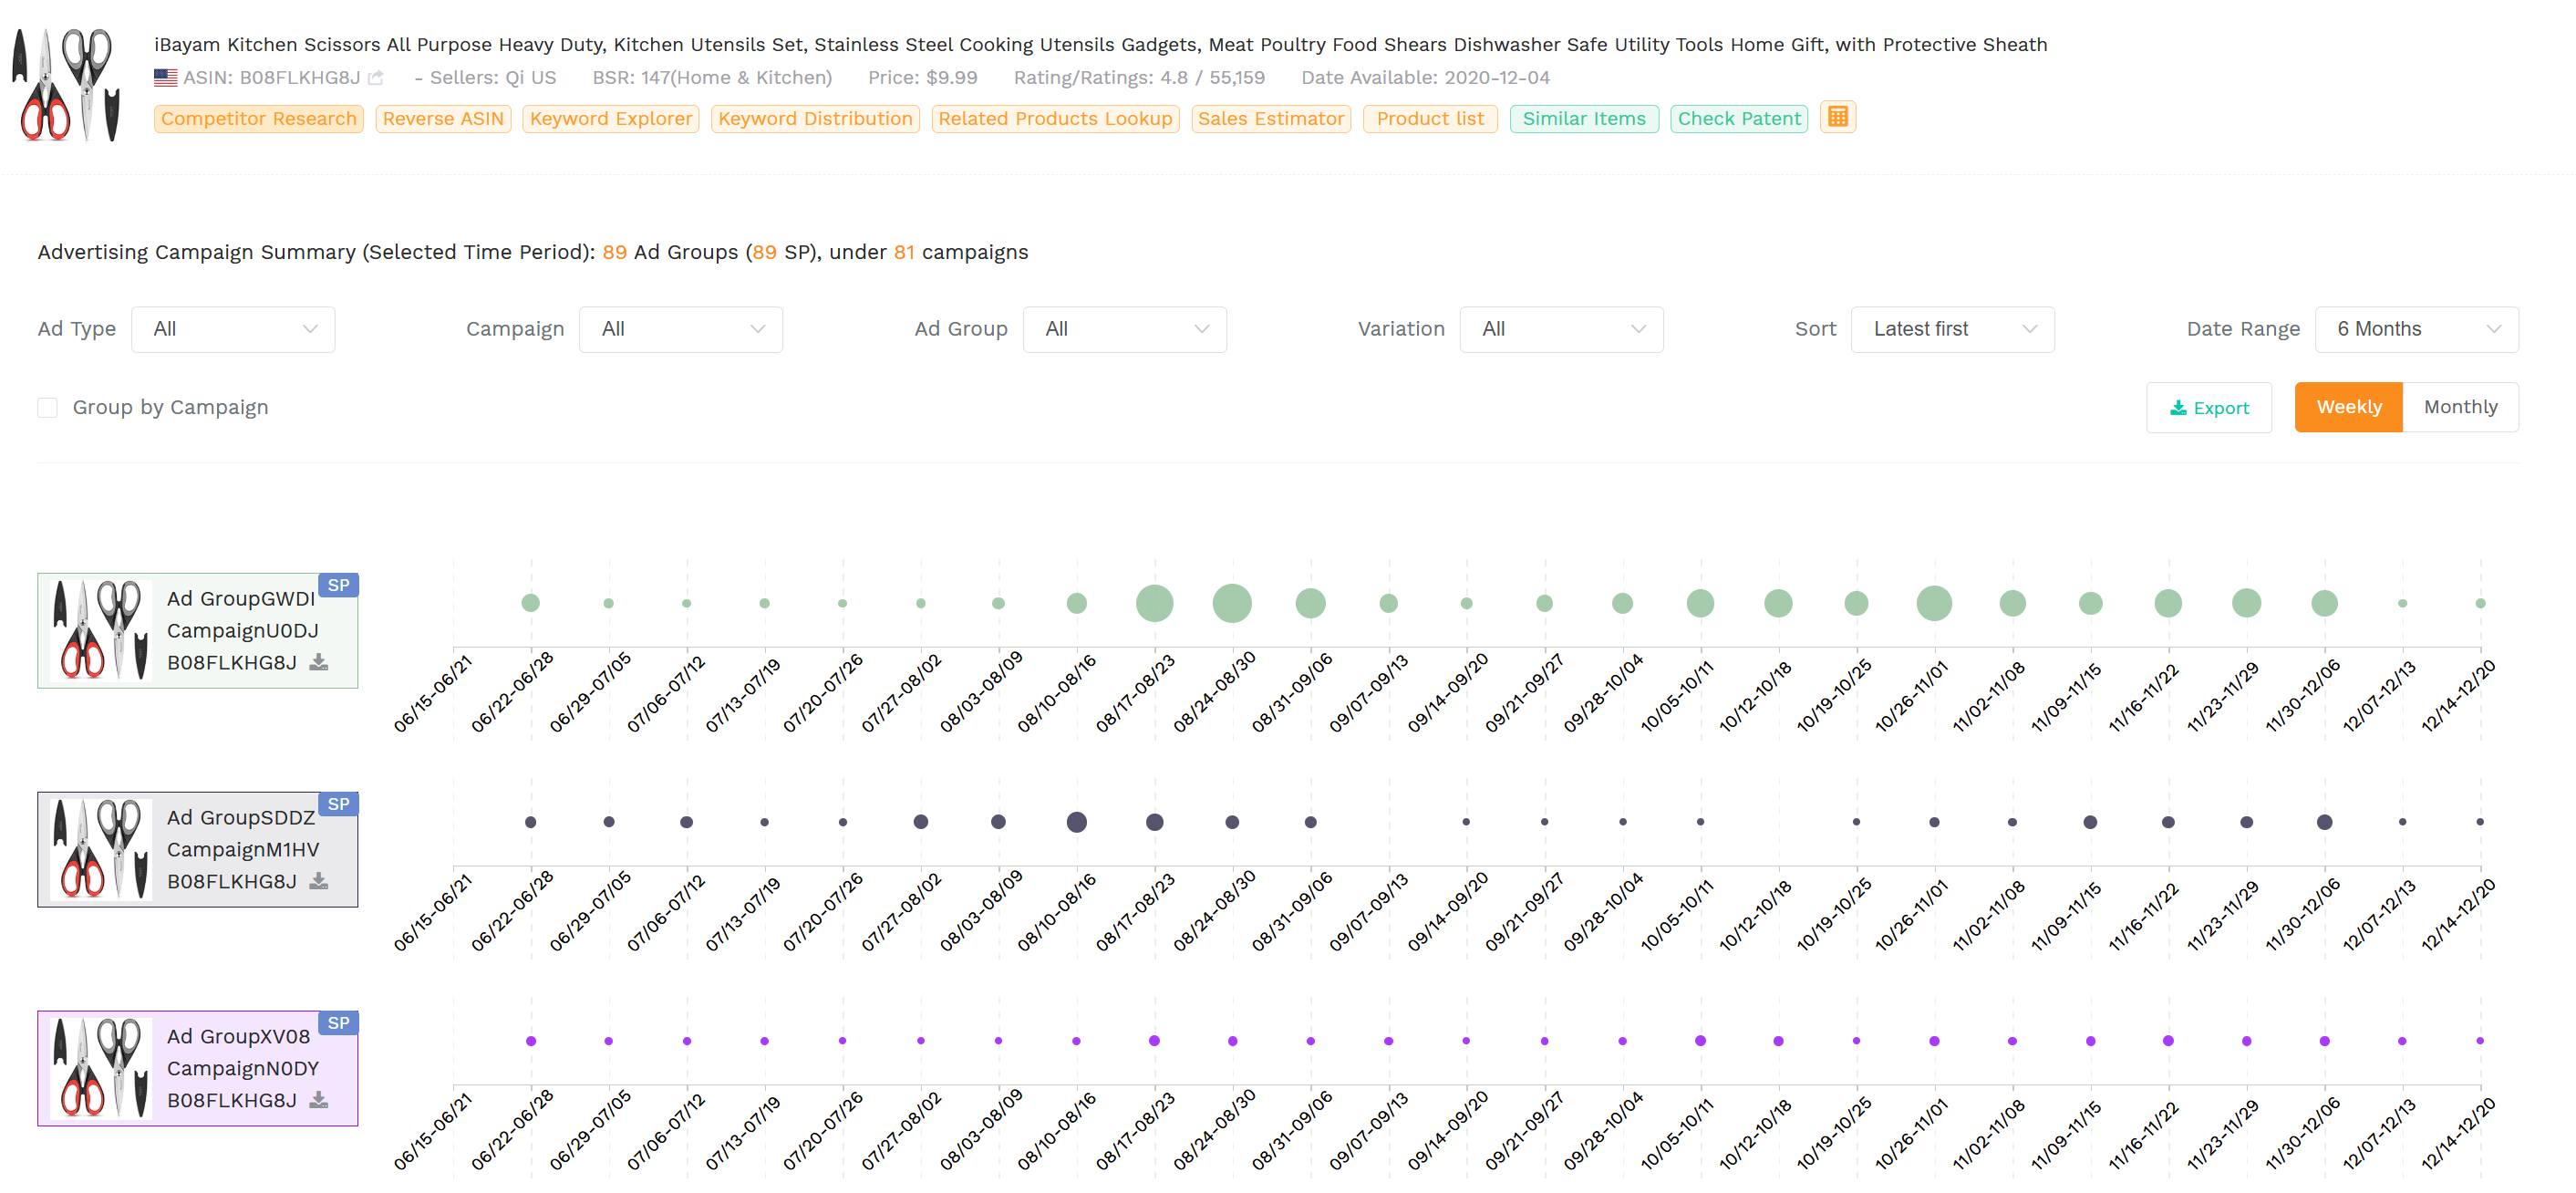The height and width of the screenshot is (1193, 2576).
Task: Click the Export button
Action: [x=2209, y=407]
